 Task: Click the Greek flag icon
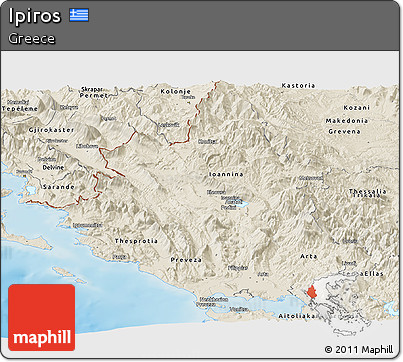(79, 15)
